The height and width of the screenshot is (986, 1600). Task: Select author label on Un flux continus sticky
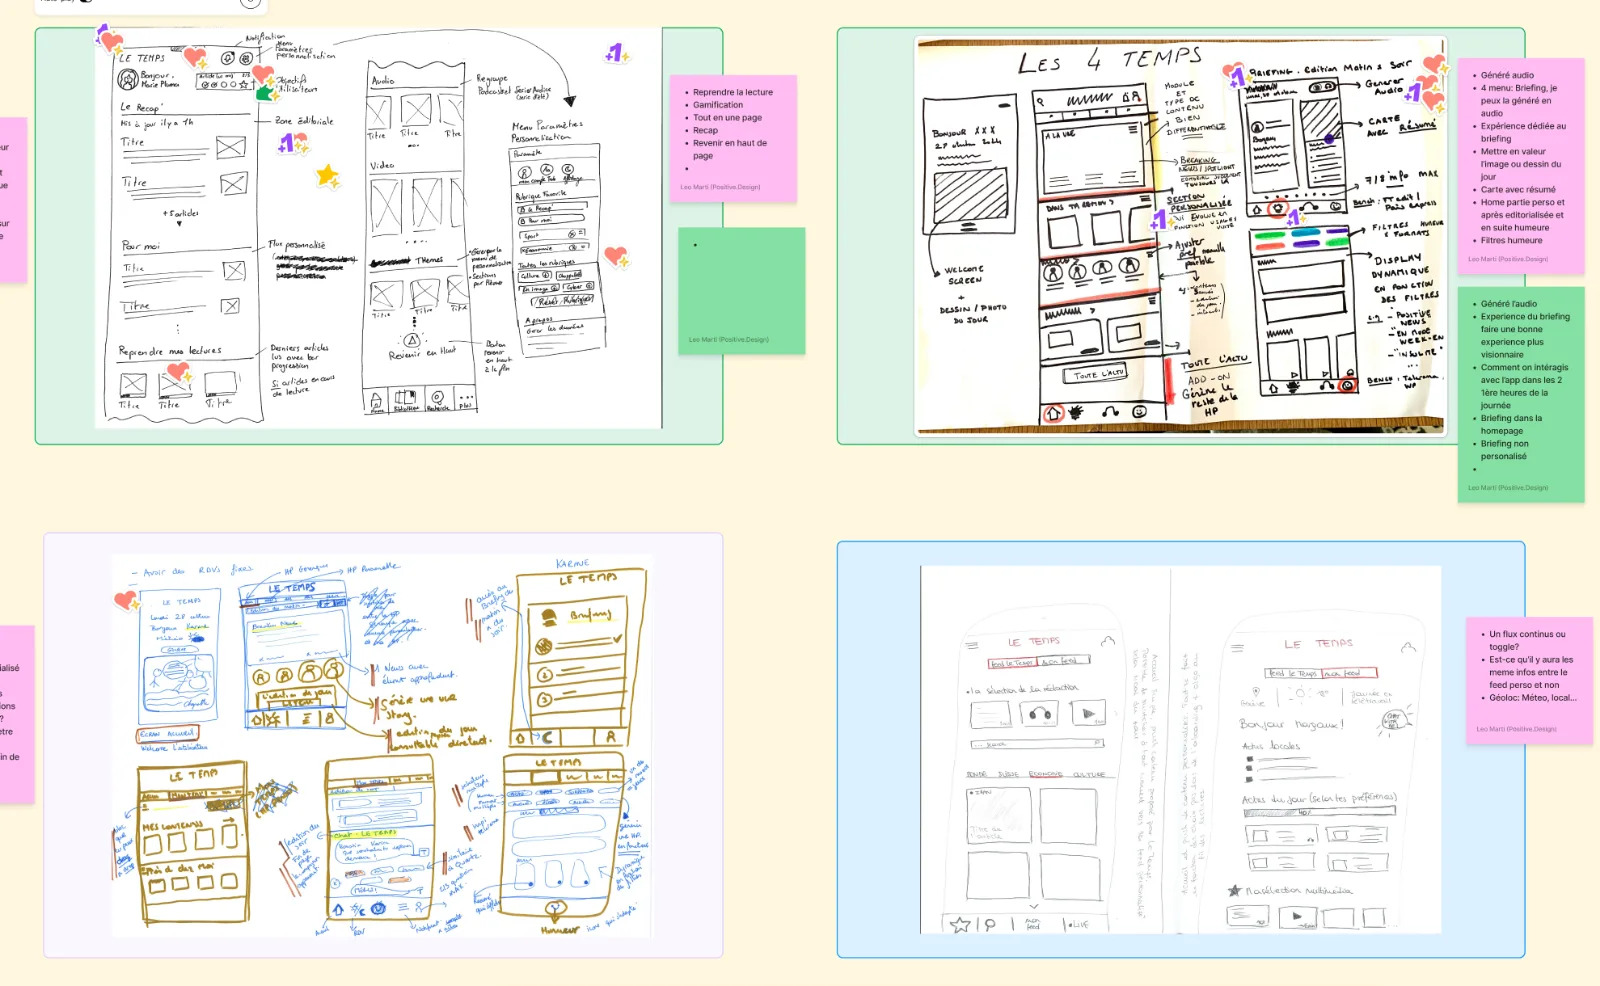click(1516, 729)
